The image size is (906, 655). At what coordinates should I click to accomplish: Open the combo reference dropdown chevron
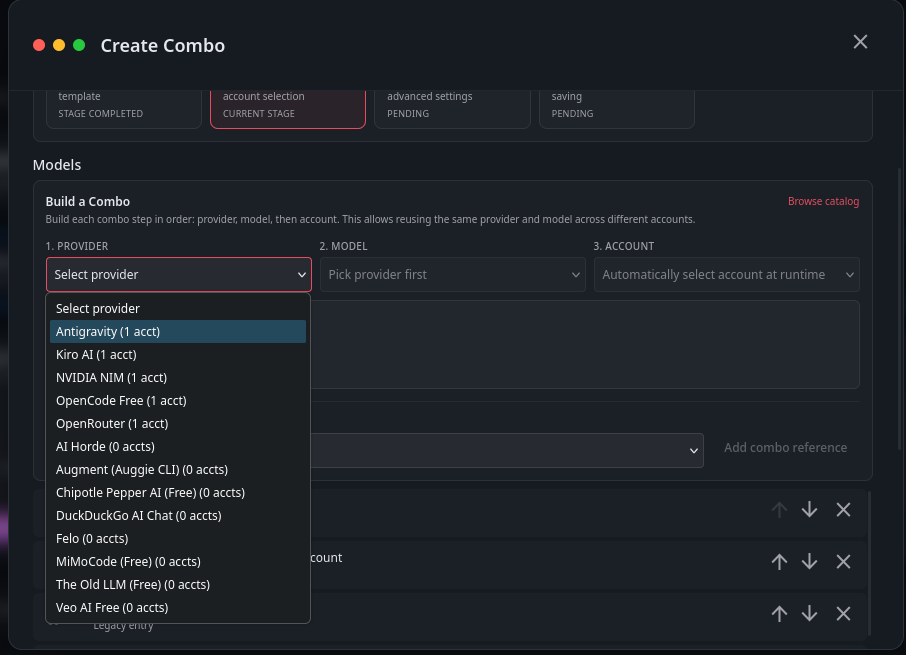point(693,451)
